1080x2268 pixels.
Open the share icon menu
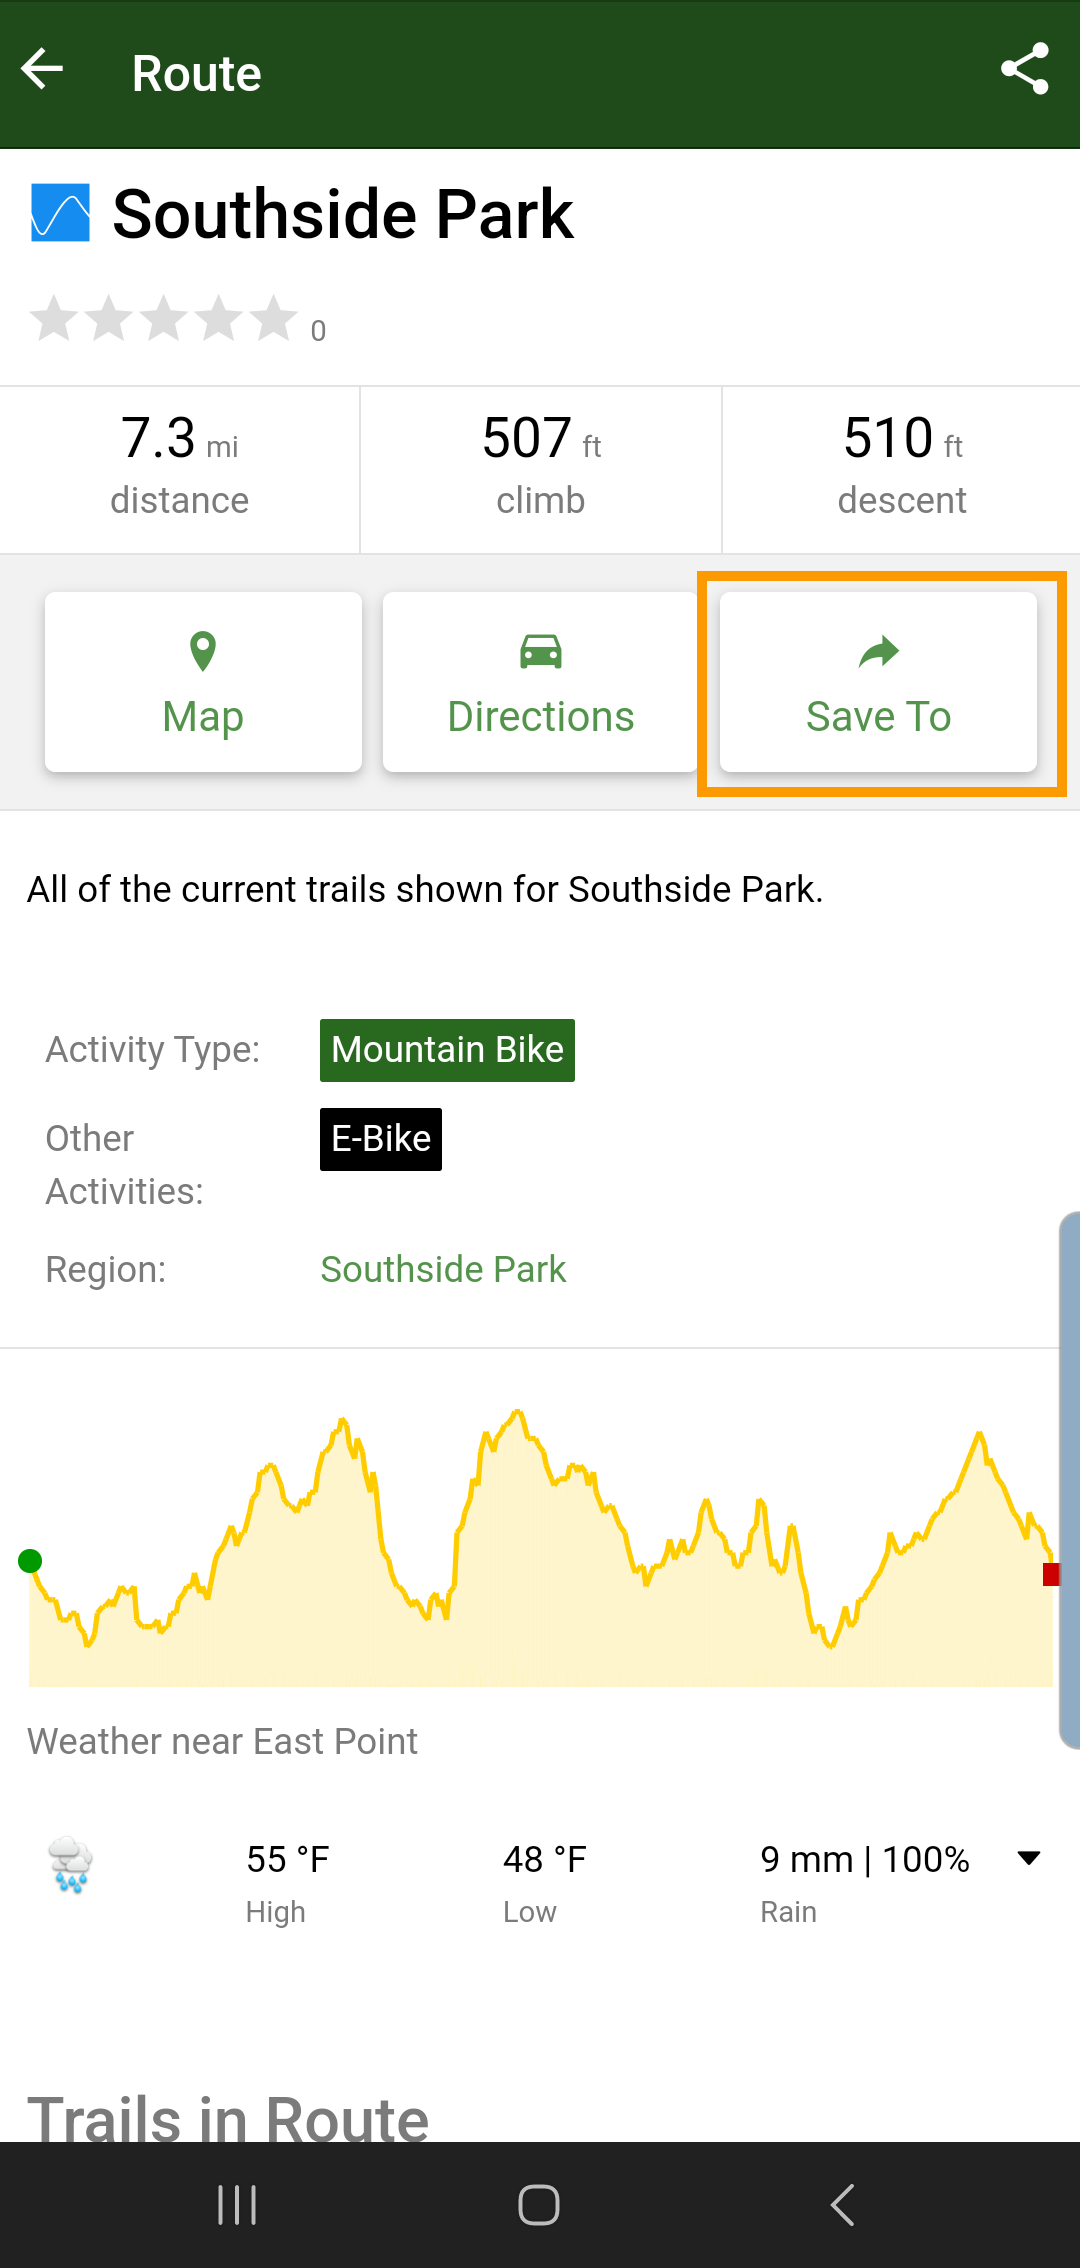tap(1025, 70)
